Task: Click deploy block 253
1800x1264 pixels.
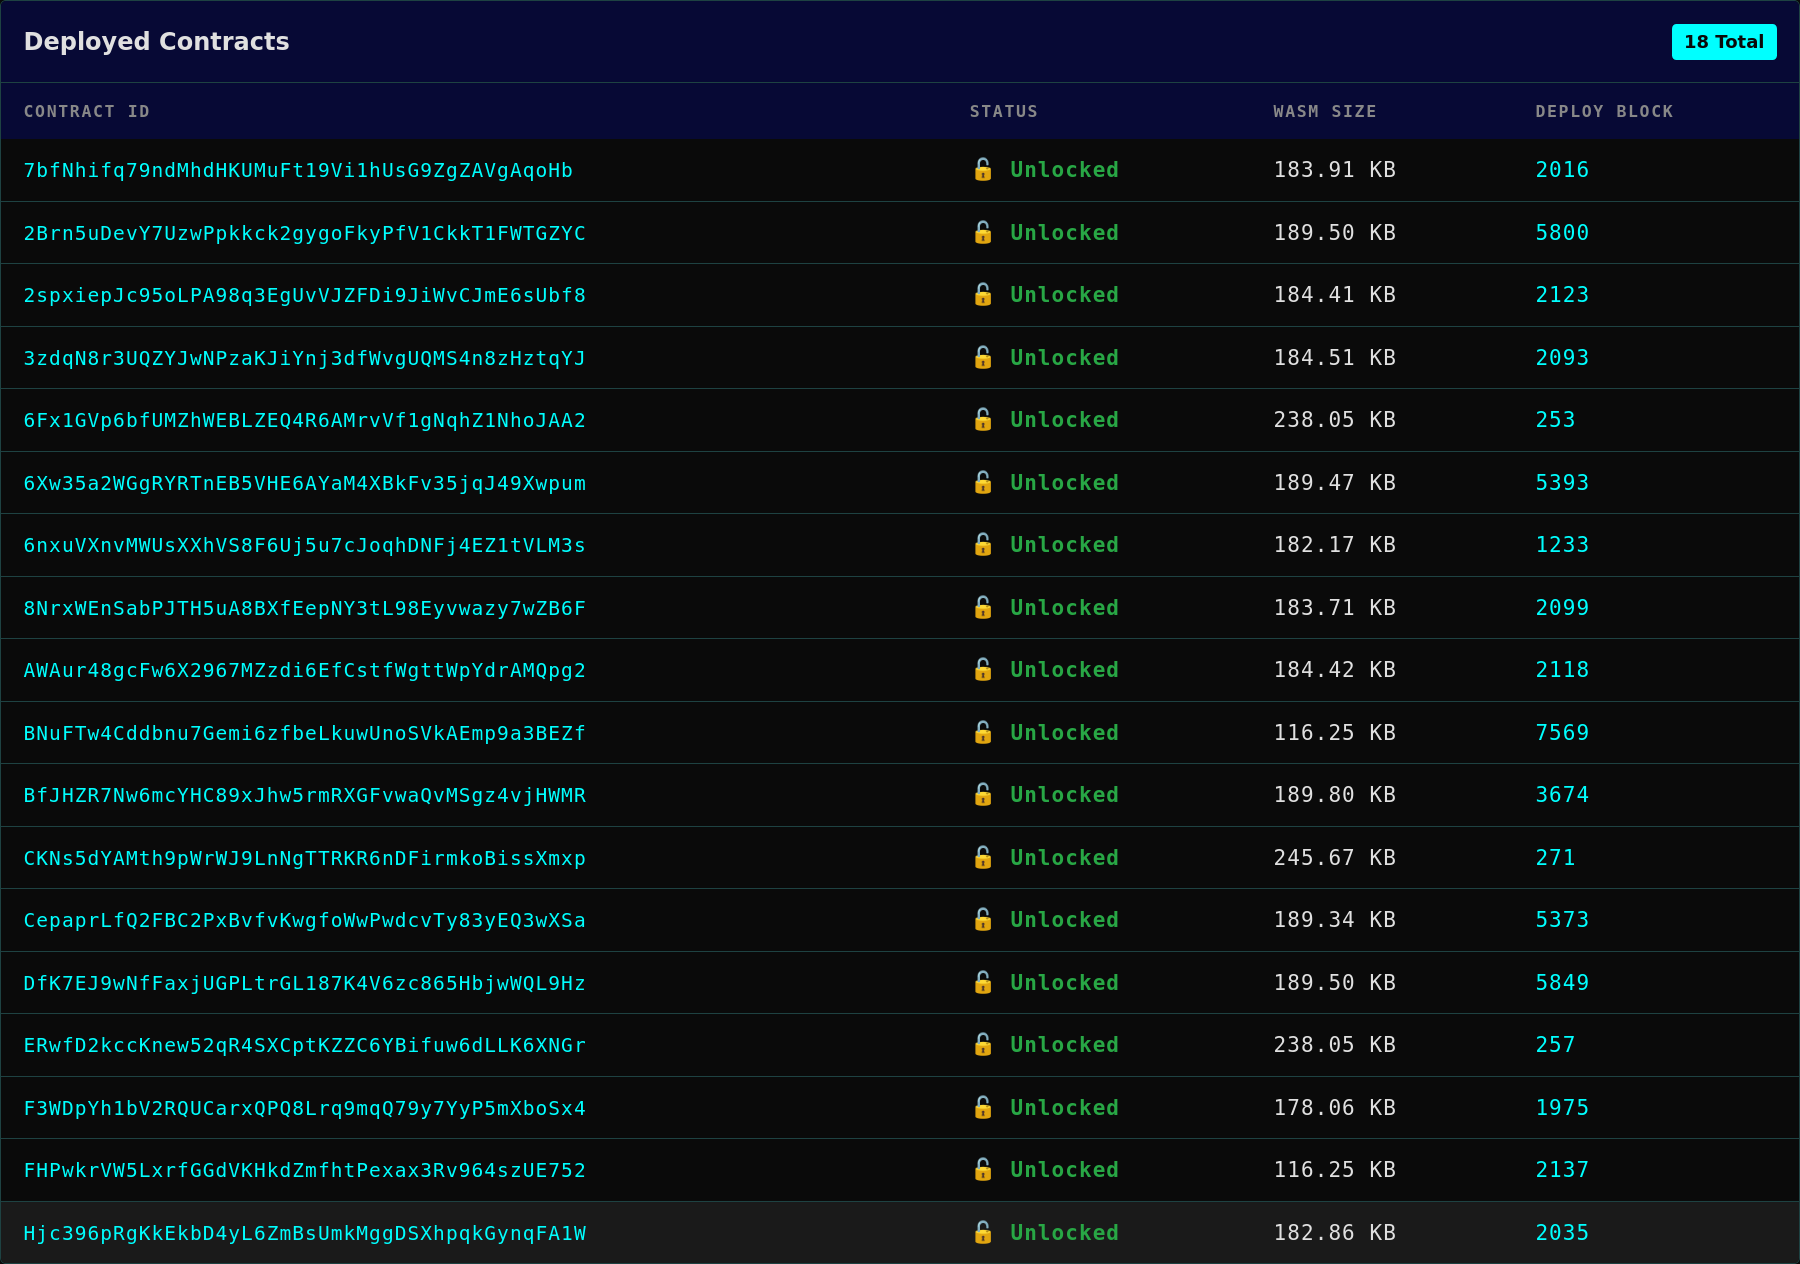Action: pos(1555,420)
